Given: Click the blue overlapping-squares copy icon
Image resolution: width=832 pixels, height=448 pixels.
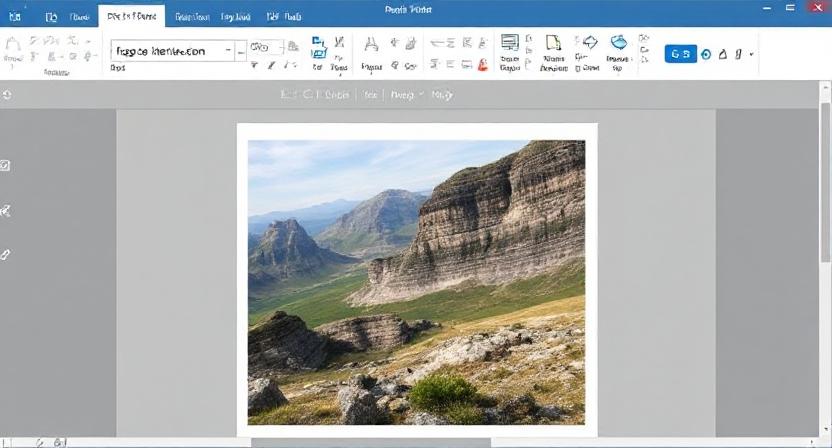Looking at the screenshot, I should pyautogui.click(x=318, y=47).
